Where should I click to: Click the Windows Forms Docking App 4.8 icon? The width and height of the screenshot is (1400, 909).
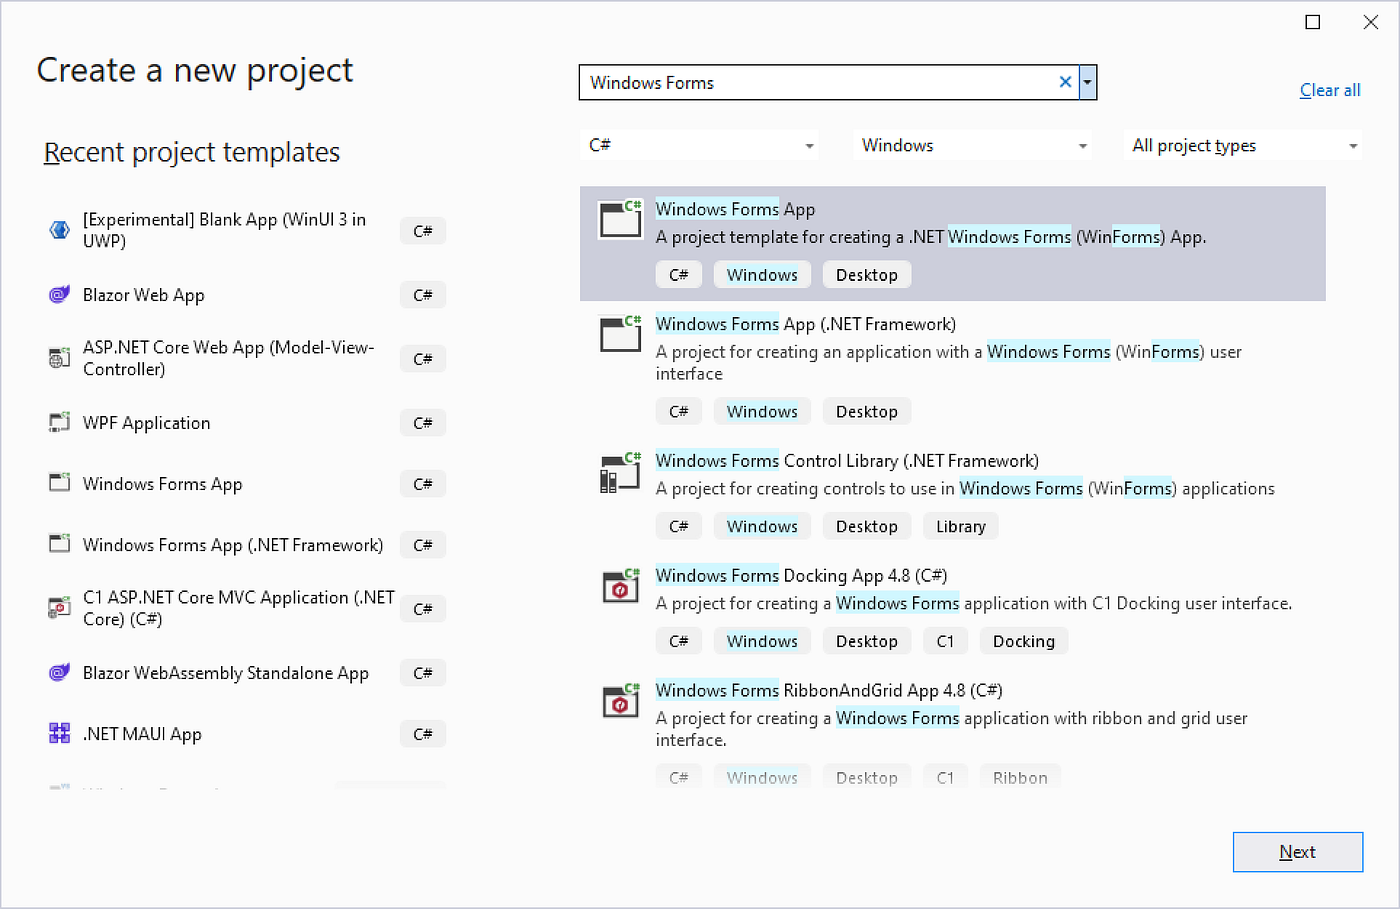pos(620,588)
